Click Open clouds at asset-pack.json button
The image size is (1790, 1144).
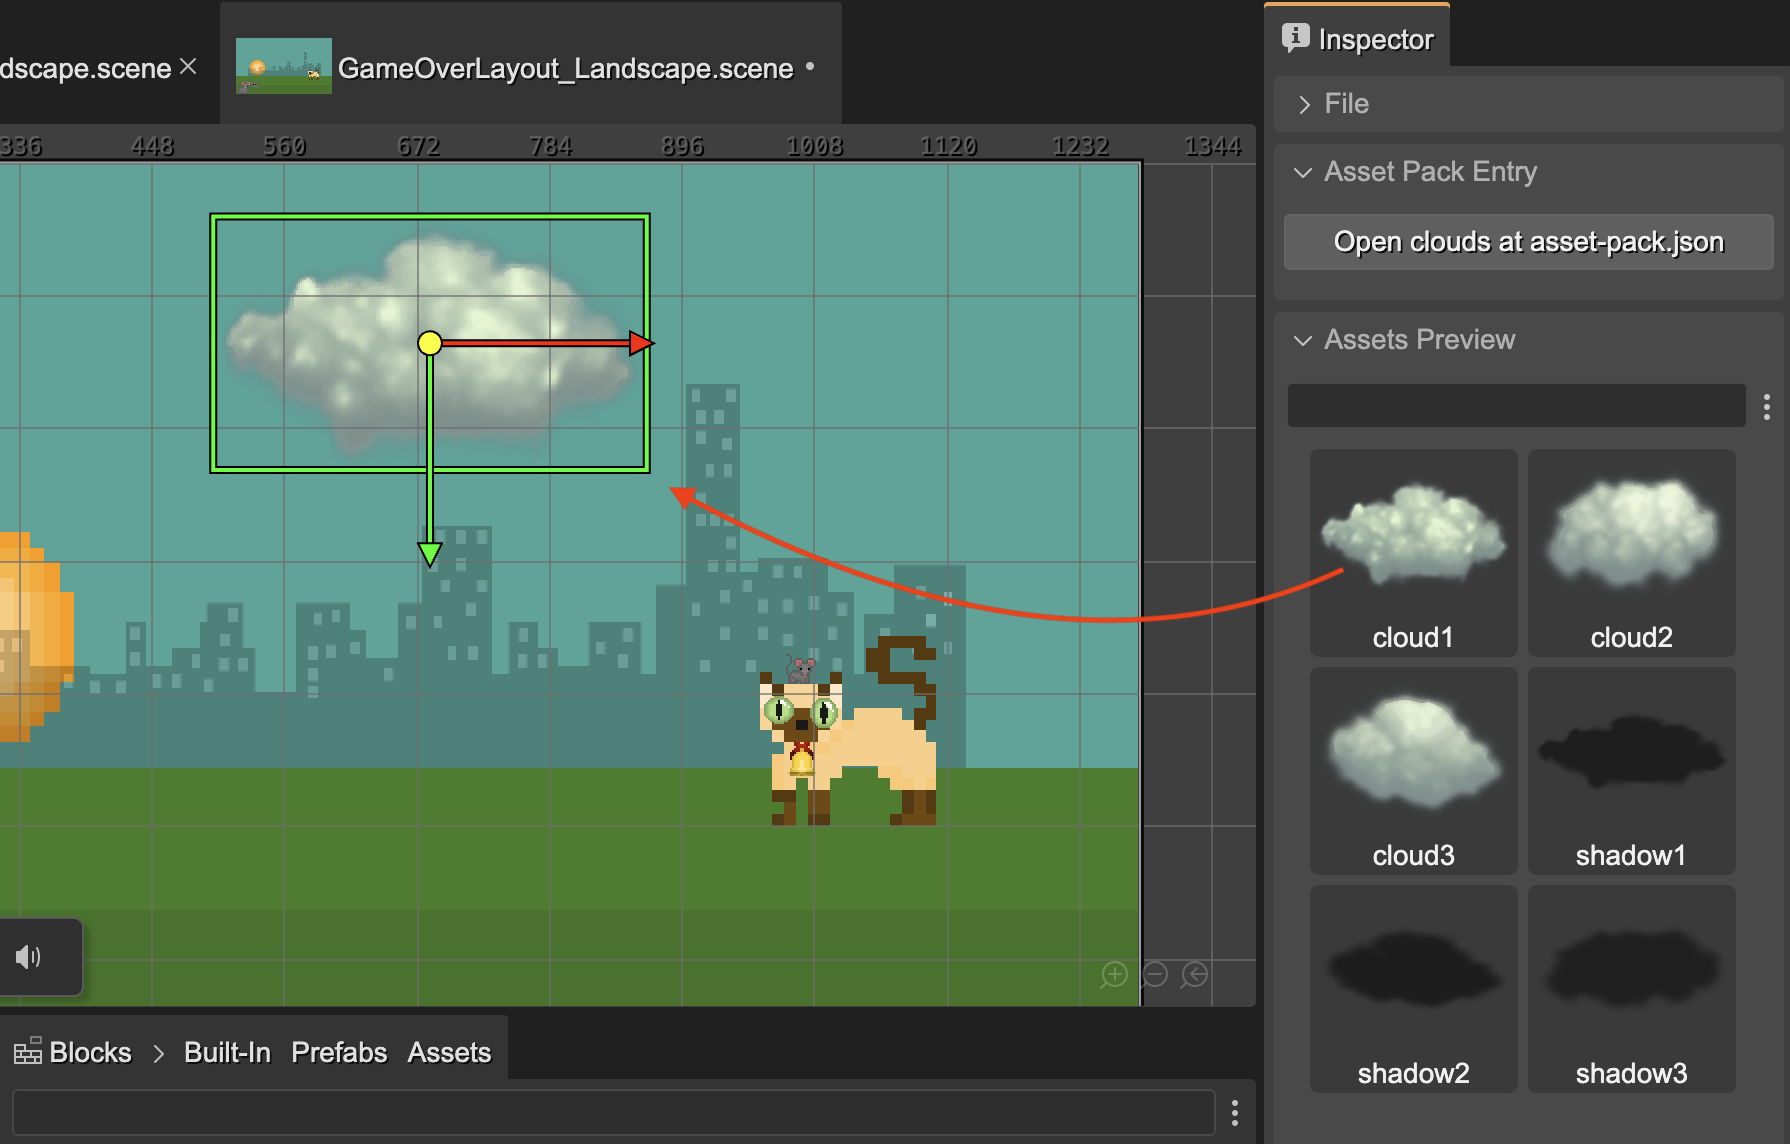(1529, 242)
